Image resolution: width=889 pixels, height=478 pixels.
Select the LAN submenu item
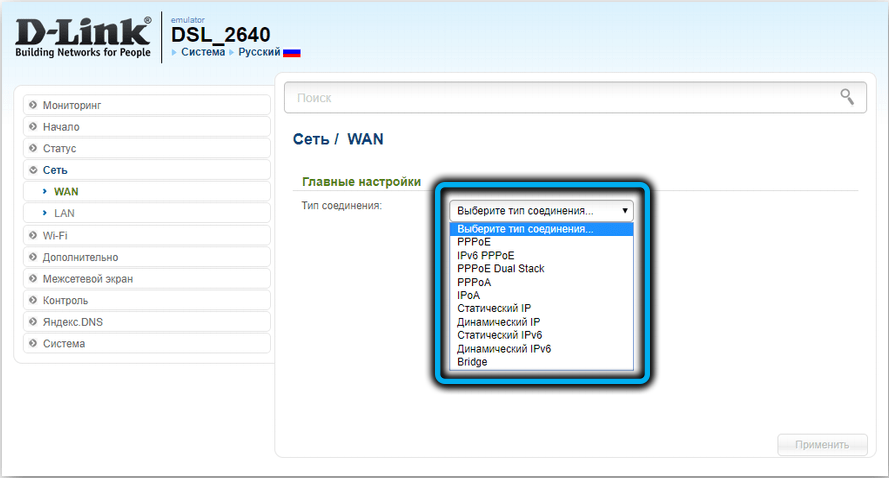pyautogui.click(x=64, y=213)
